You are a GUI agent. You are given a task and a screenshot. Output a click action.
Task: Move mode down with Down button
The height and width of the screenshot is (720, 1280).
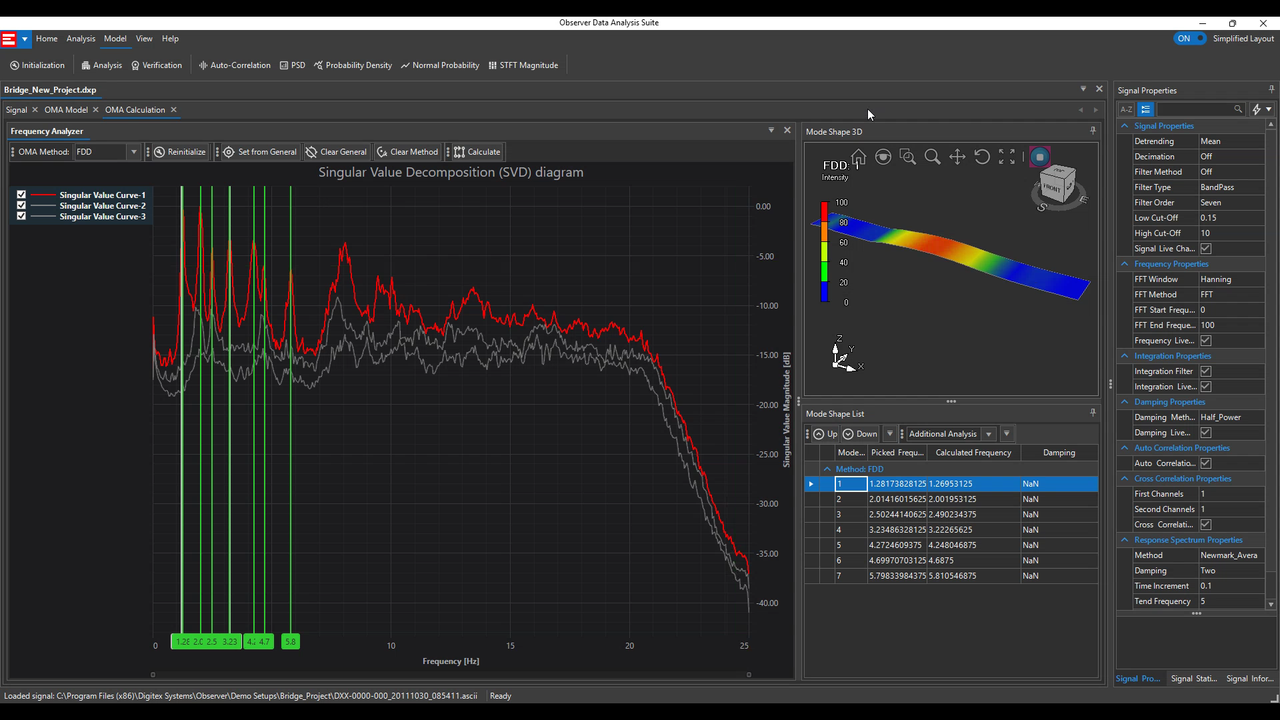pos(860,434)
